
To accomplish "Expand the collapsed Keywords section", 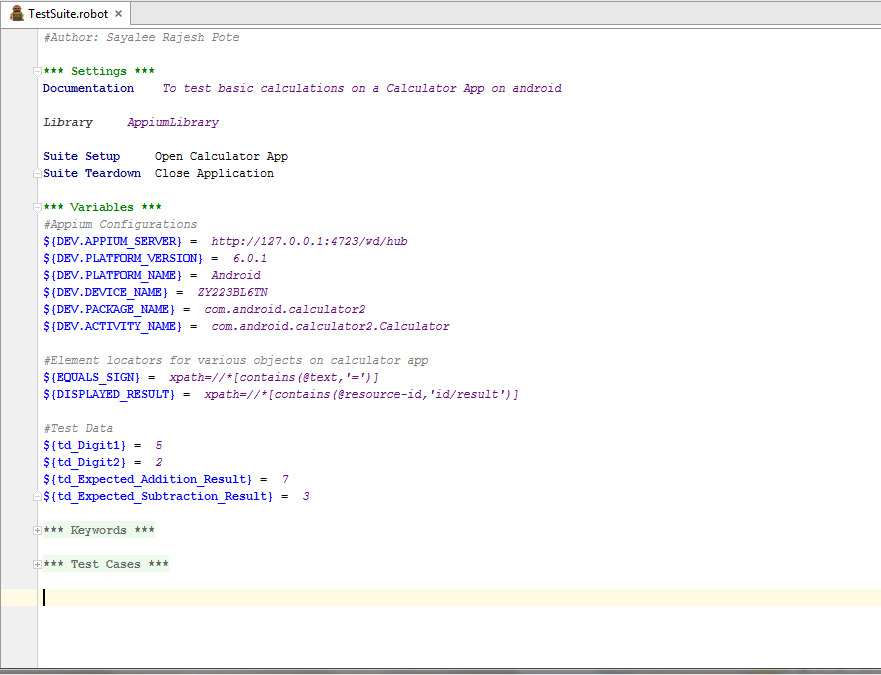I will coord(38,531).
